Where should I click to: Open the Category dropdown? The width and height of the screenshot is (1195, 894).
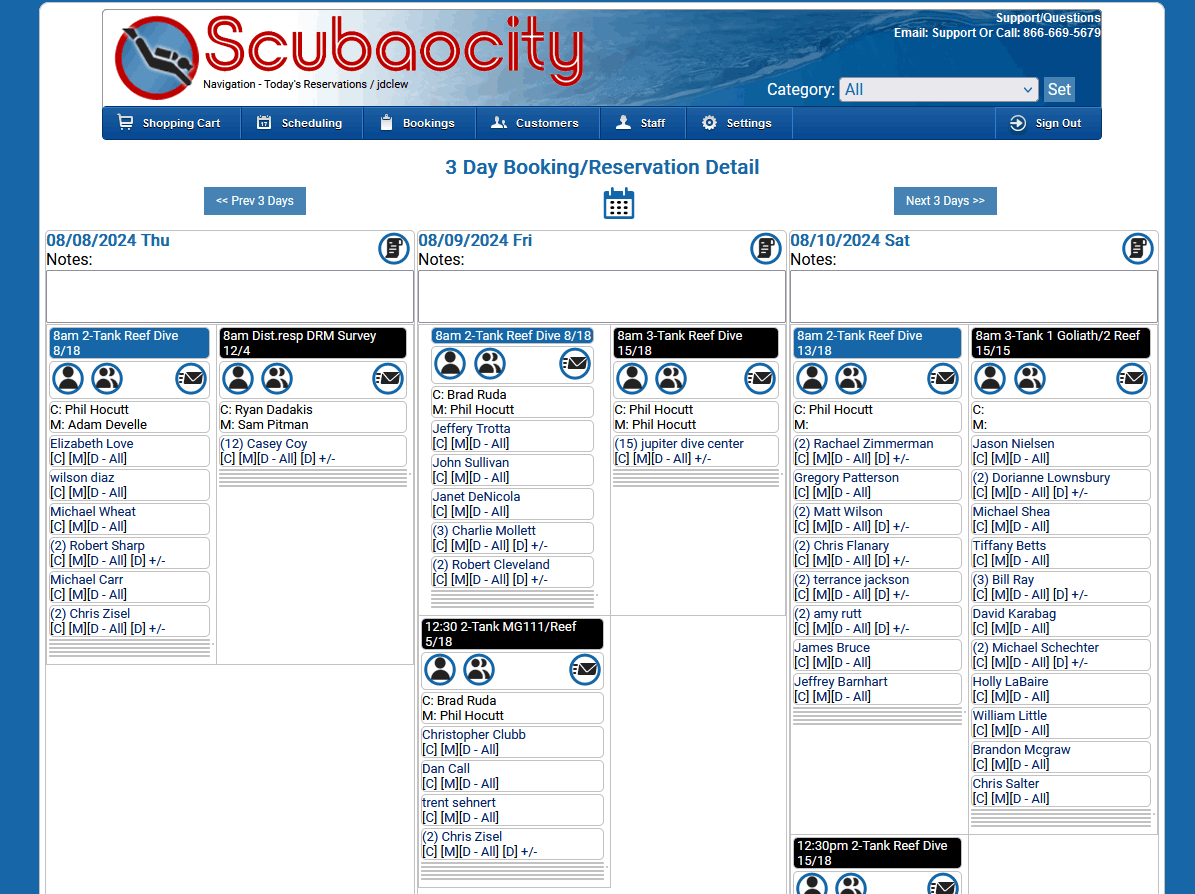click(x=938, y=90)
